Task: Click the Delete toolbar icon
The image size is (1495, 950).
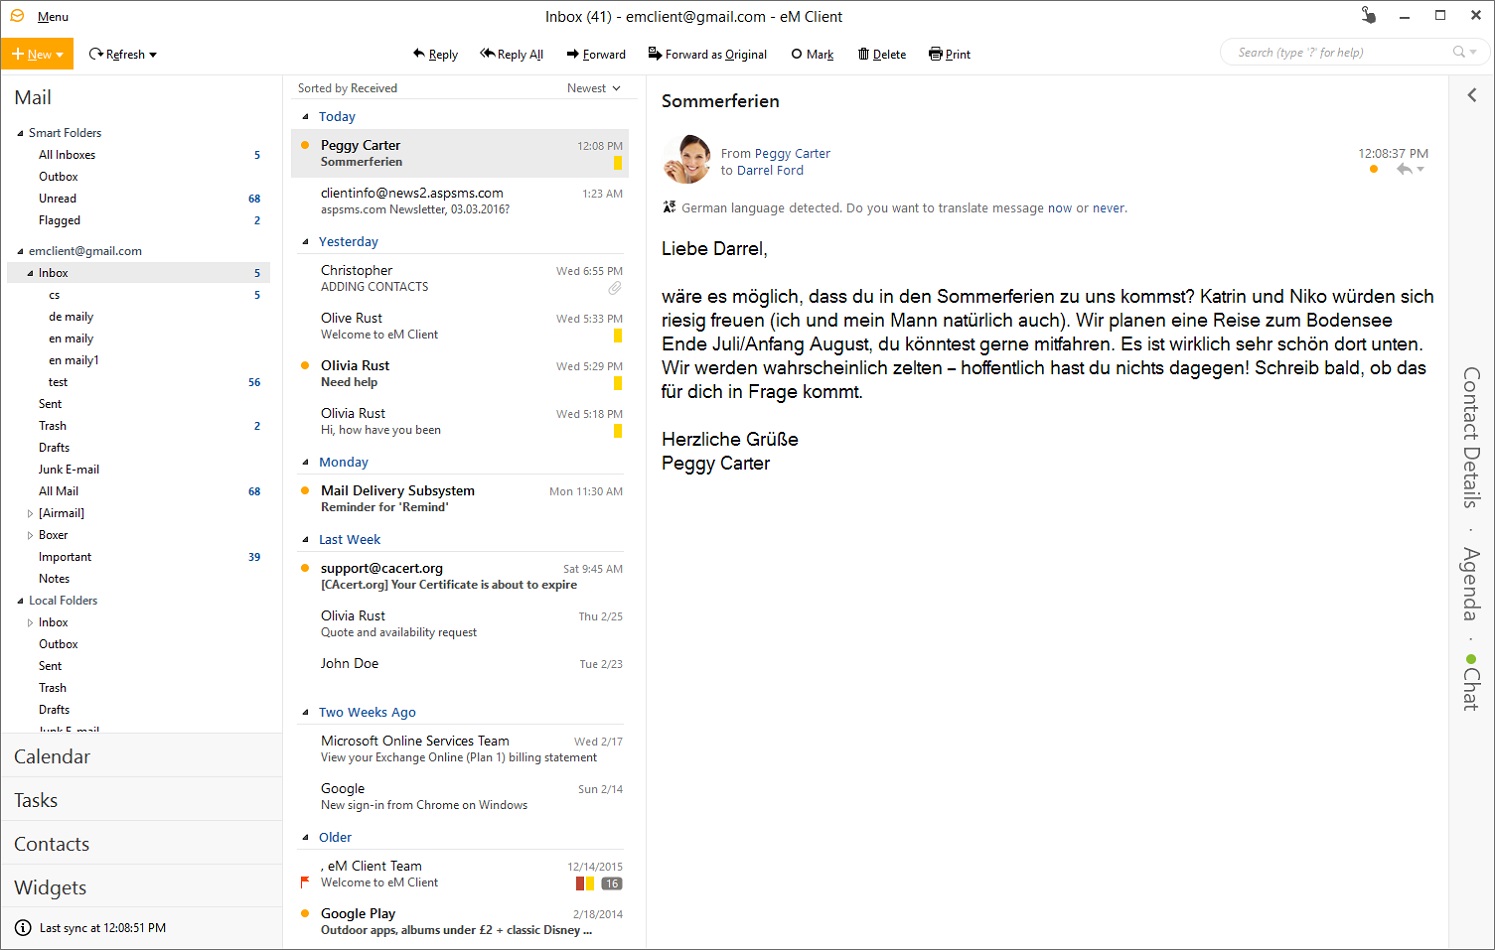Action: pyautogui.click(x=862, y=54)
